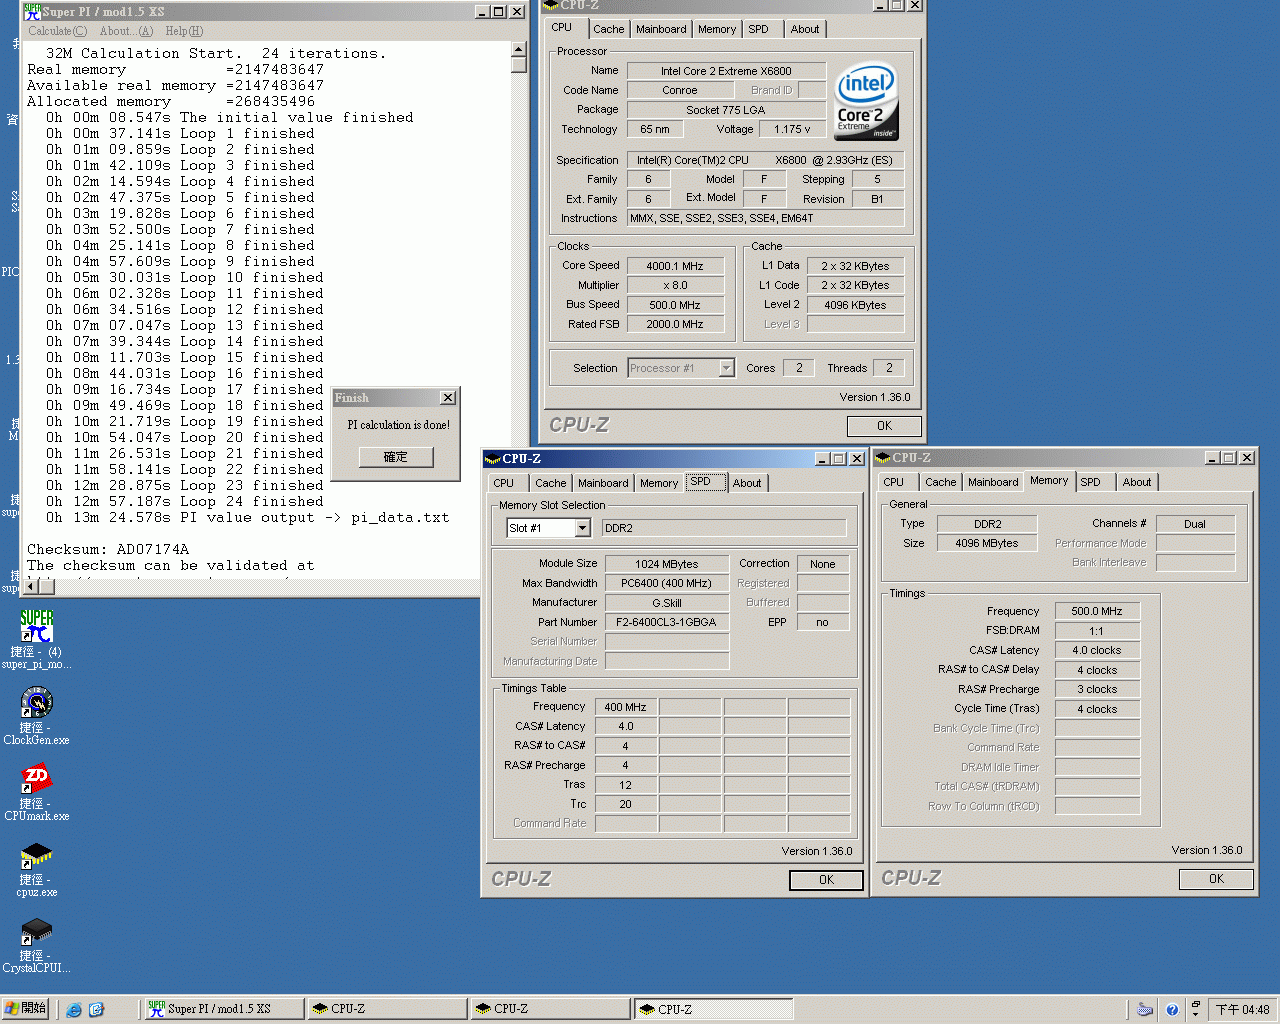Click the Manufacturer G.Skill value
This screenshot has height=1024, width=1280.
pos(666,603)
